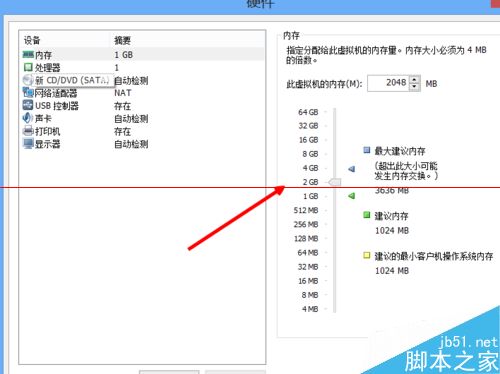Image resolution: width=500 pixels, height=374 pixels.
Task: Click the green recommended memory marker
Action: 352,196
